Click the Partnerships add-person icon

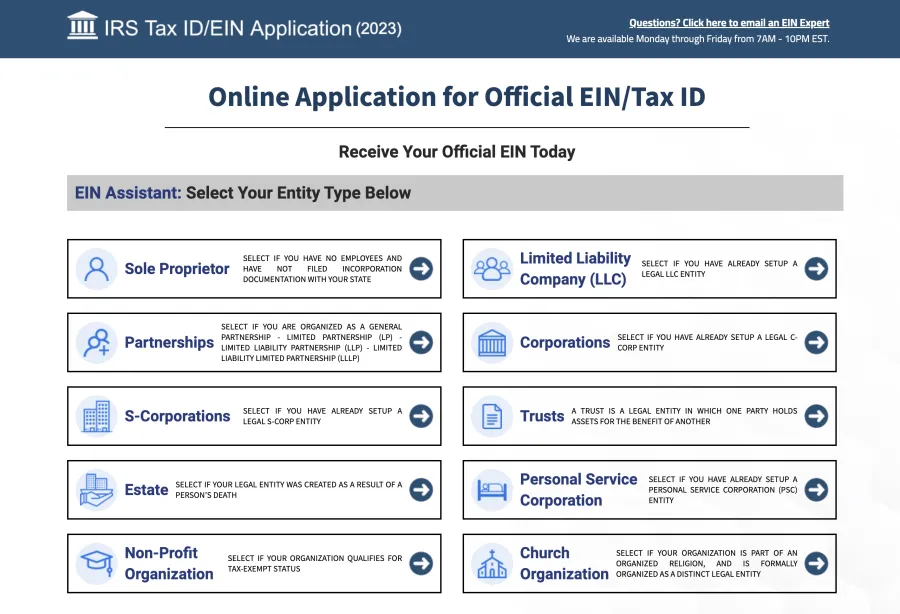pos(96,343)
